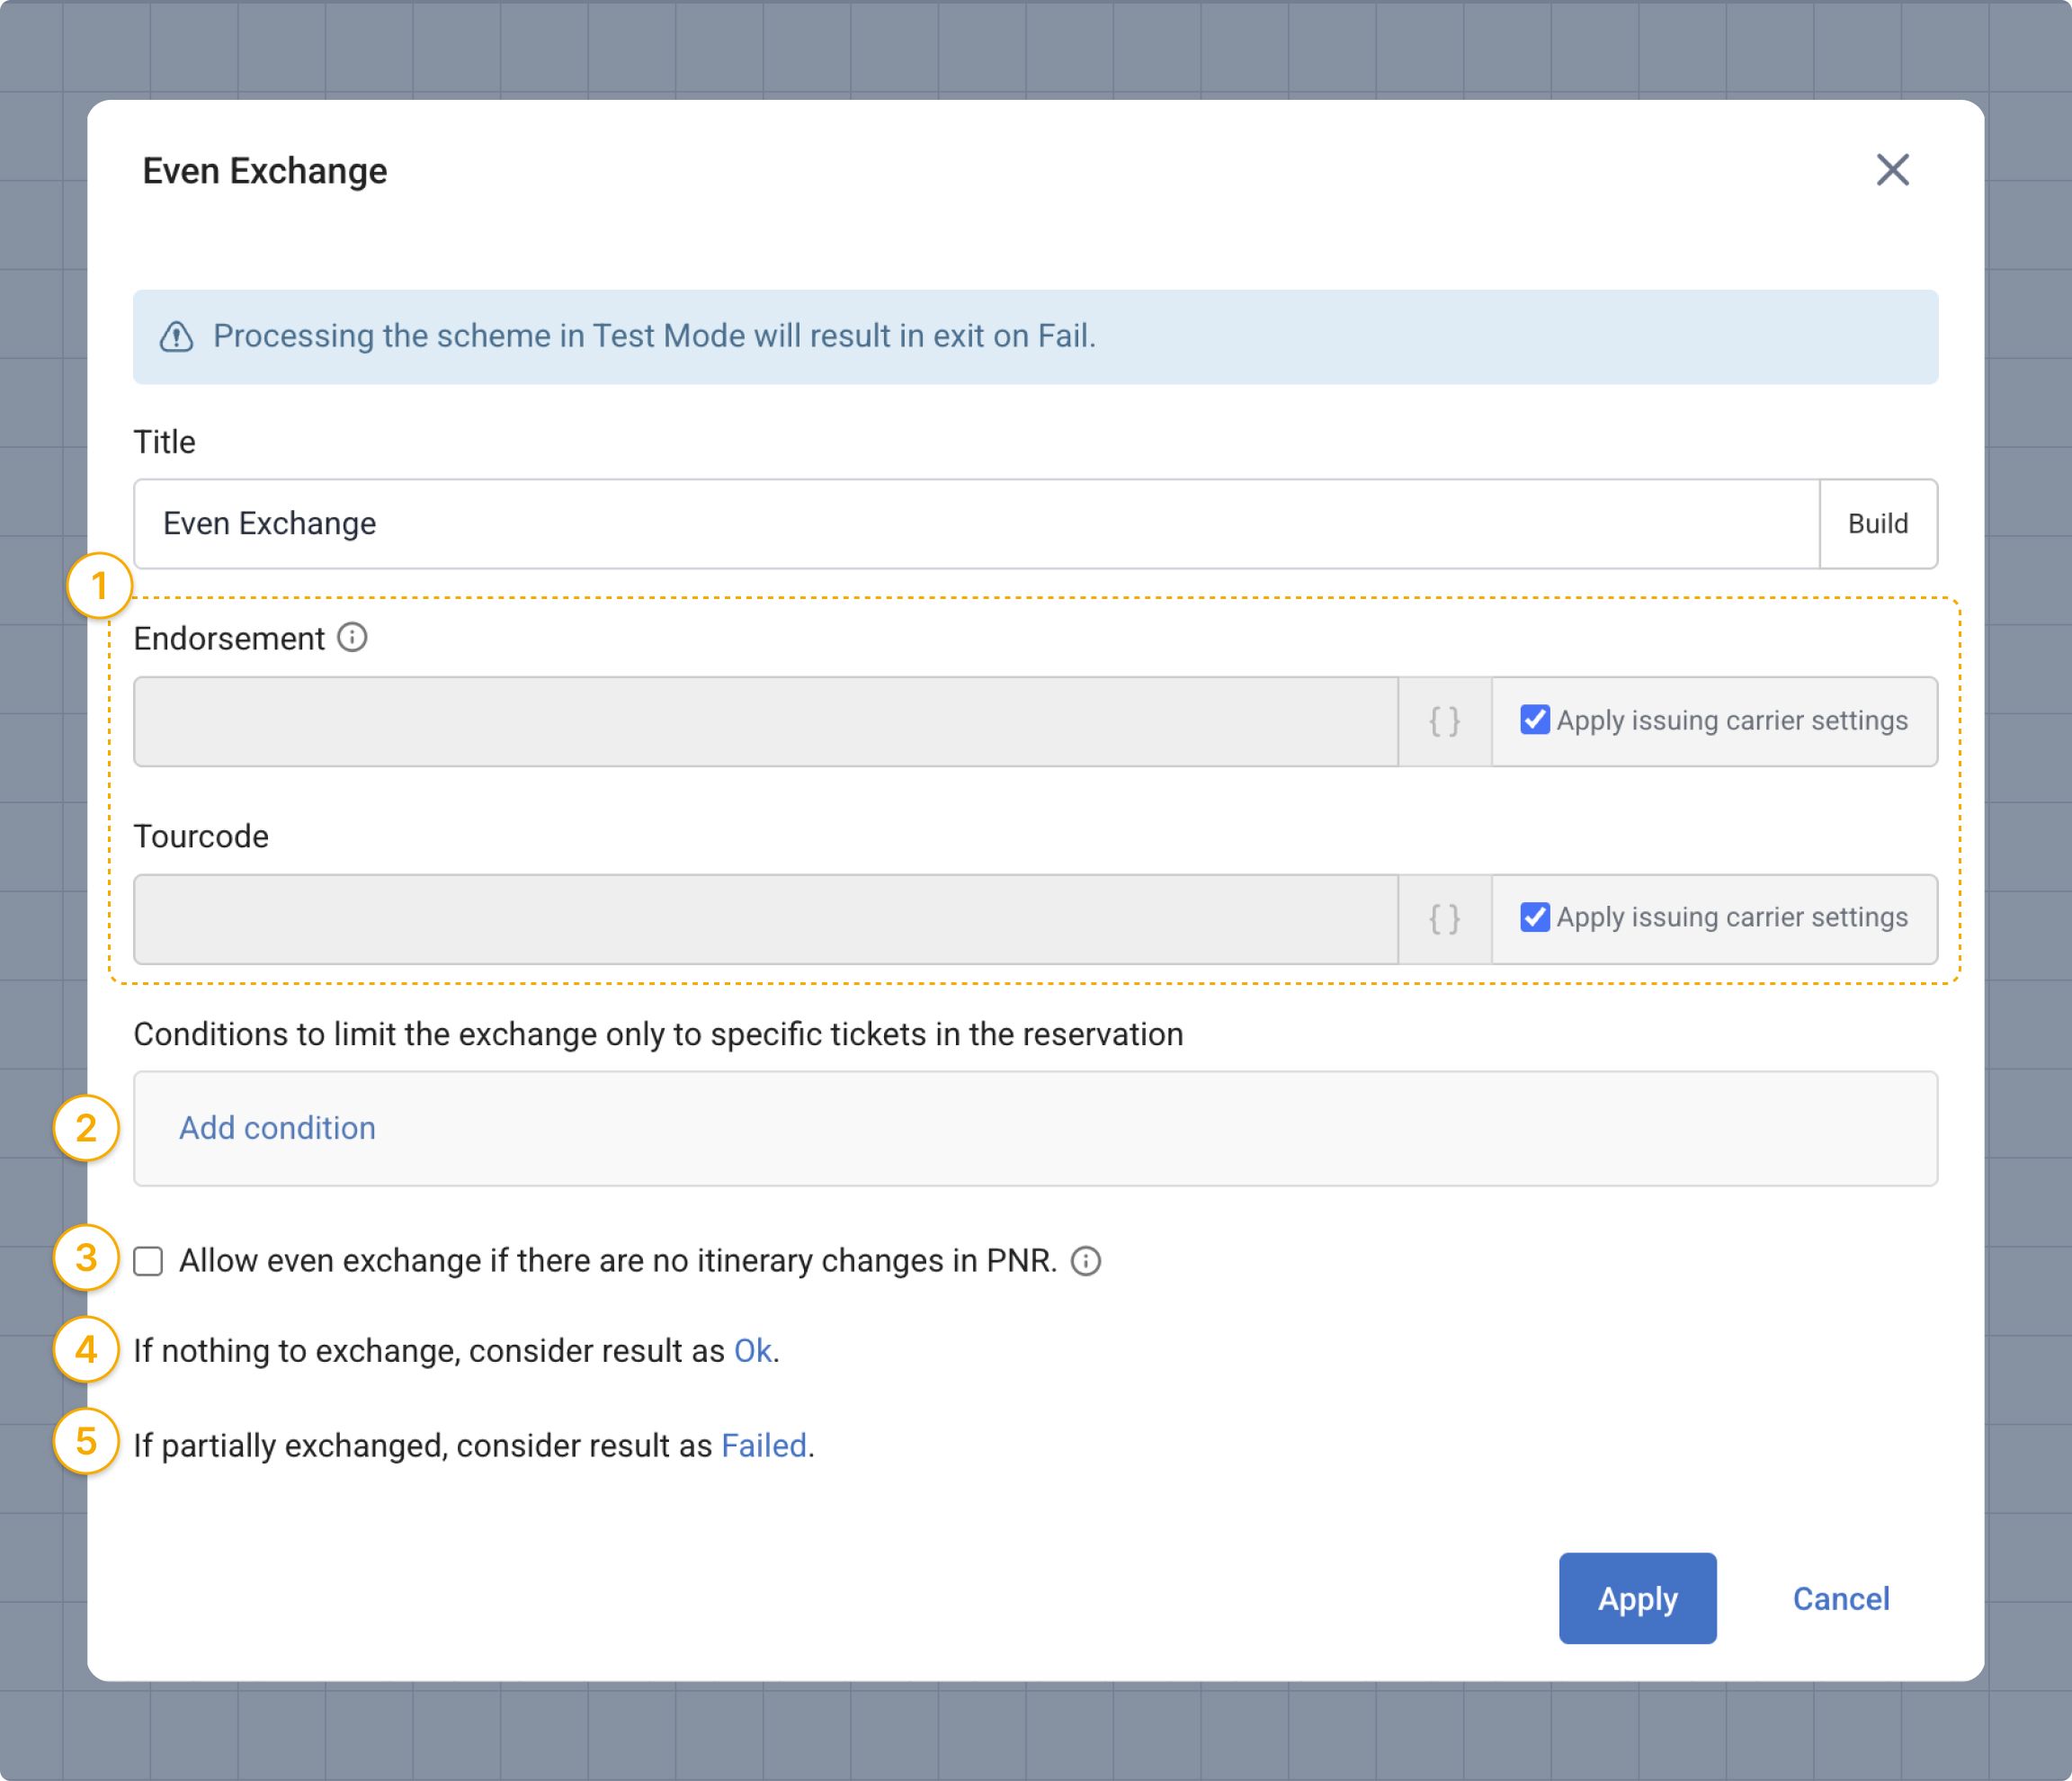
Task: Click the Apply button
Action: pos(1637,1598)
